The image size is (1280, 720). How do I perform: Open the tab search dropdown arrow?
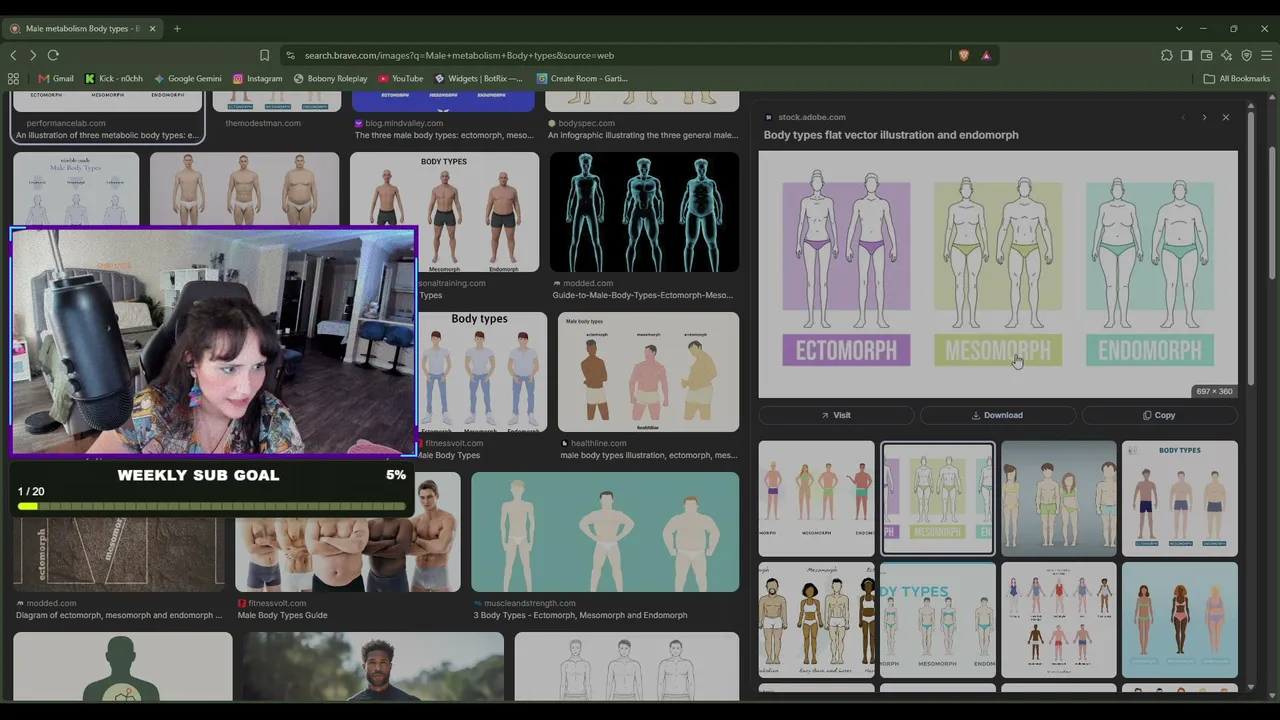(x=1179, y=28)
